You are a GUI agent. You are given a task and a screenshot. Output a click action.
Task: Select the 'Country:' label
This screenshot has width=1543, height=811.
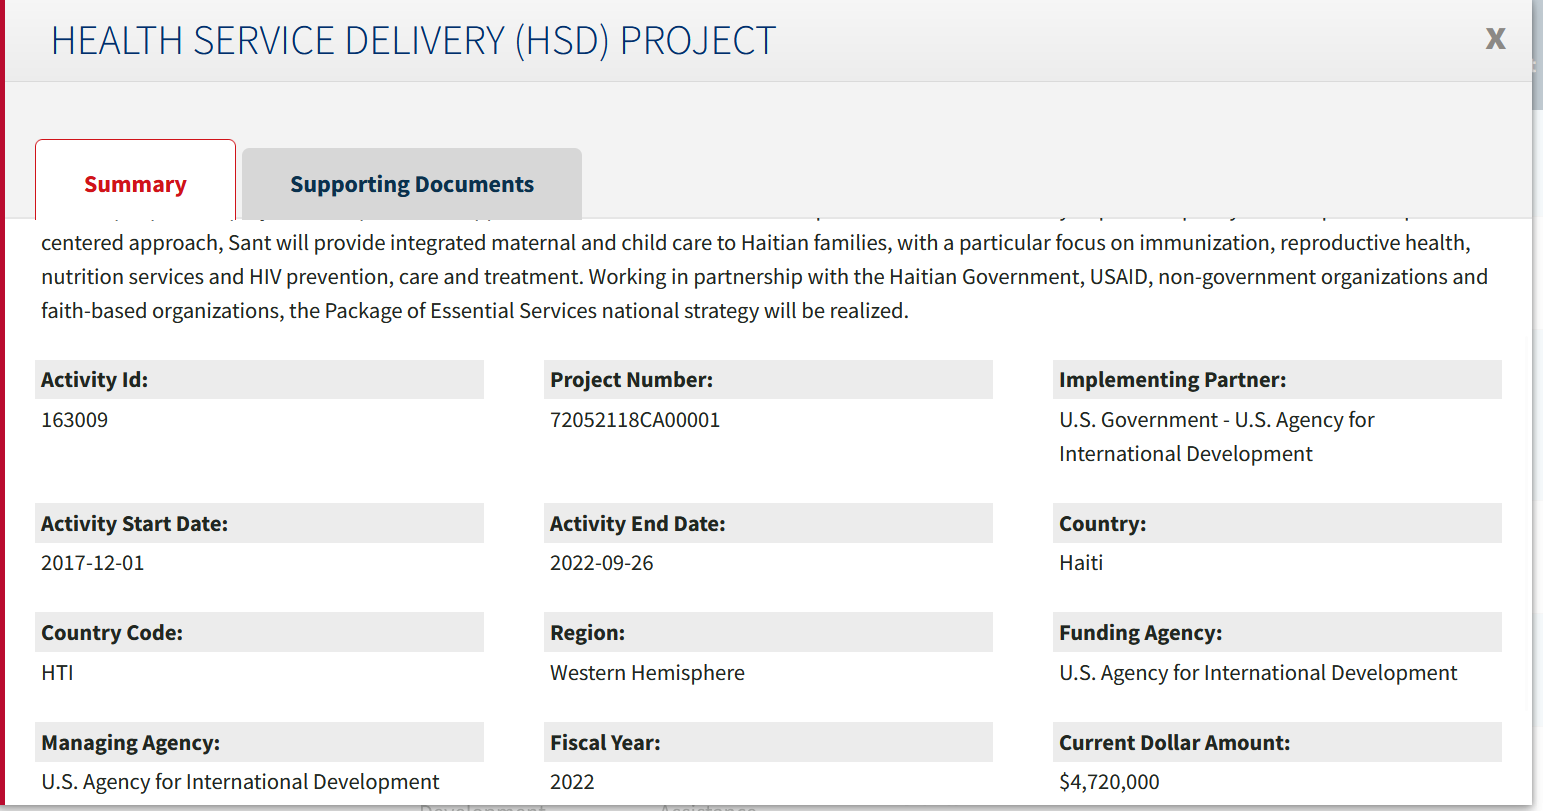(1102, 524)
